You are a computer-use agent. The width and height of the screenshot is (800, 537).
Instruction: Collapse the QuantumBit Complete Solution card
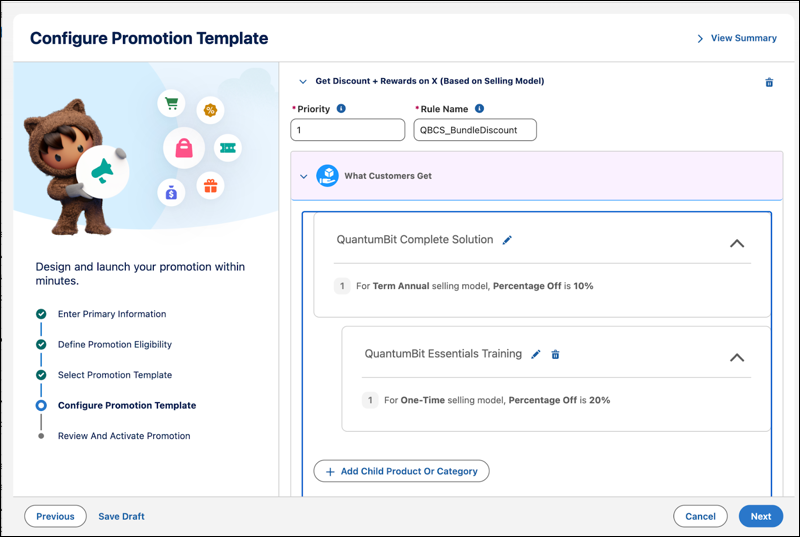(x=737, y=243)
